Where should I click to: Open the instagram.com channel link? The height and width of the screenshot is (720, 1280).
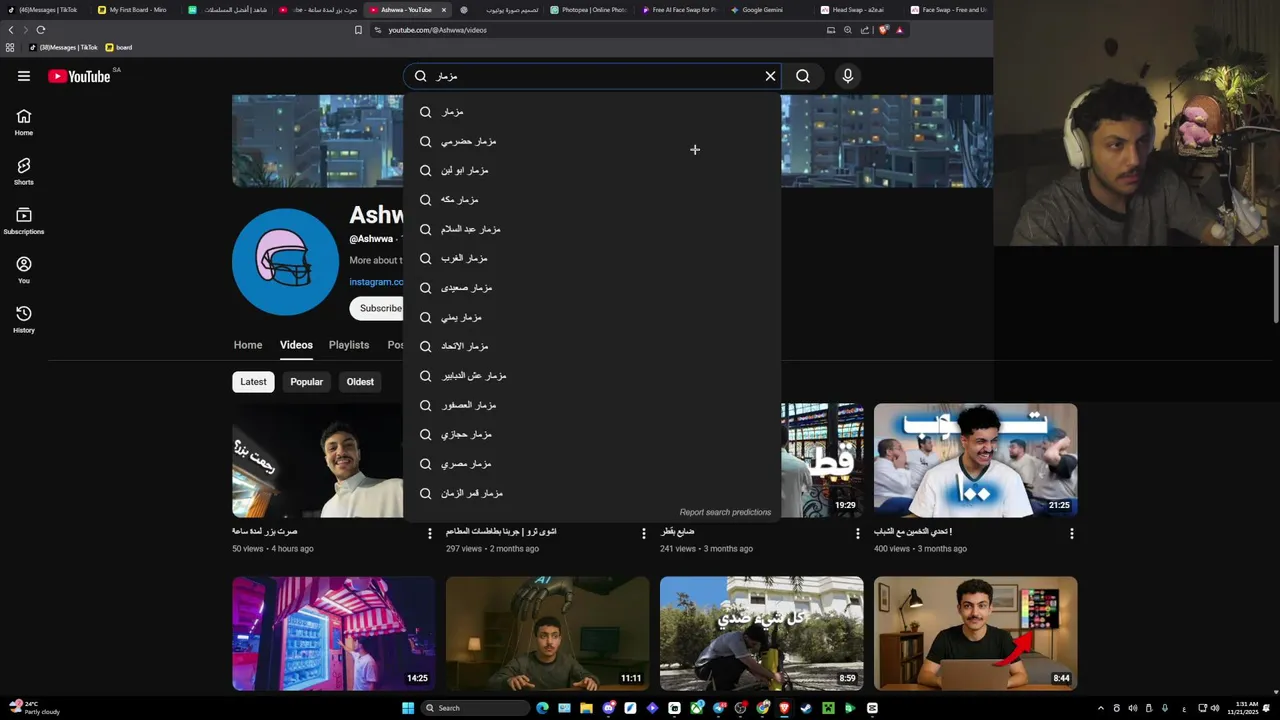pos(376,282)
